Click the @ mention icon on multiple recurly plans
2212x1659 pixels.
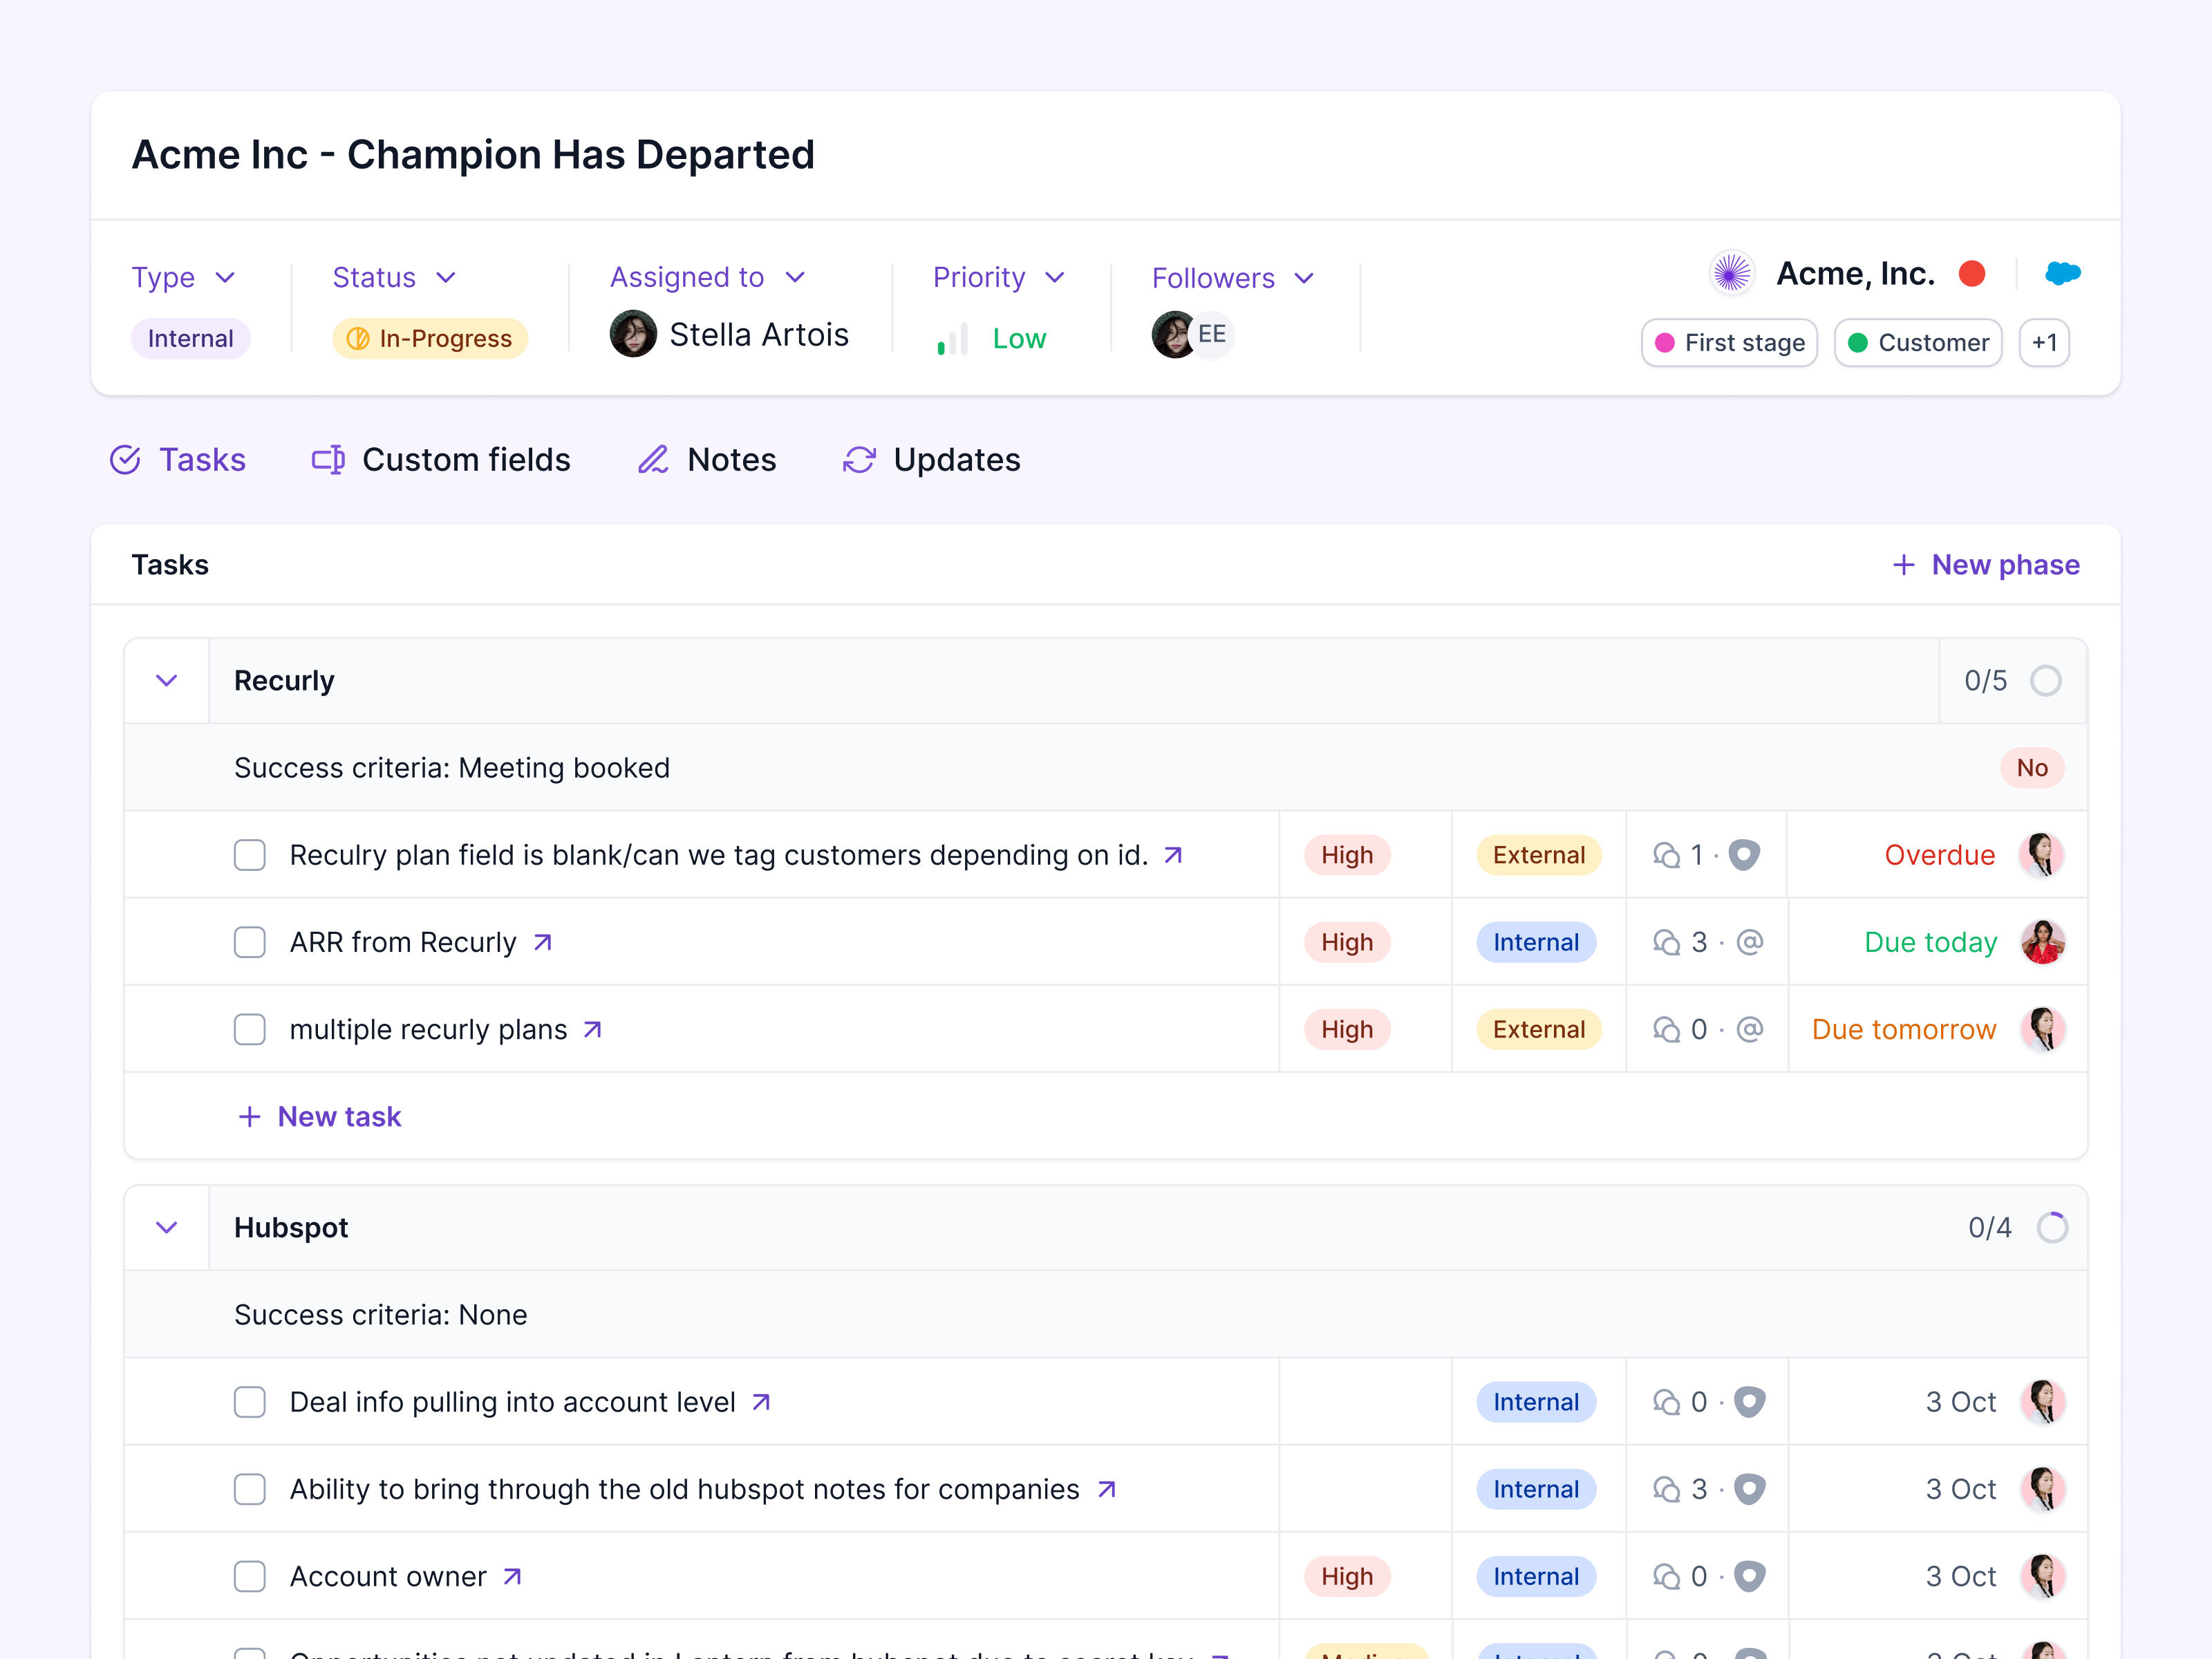(1750, 1029)
